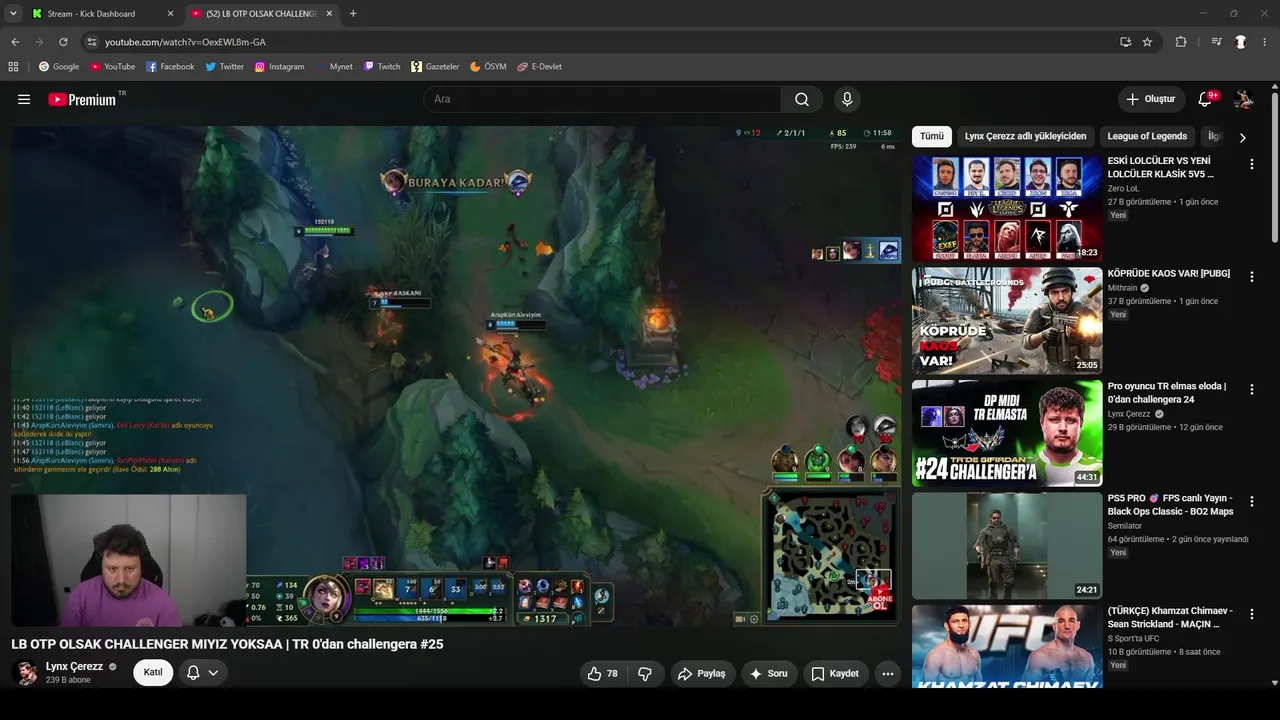Dislike the video with thumbs down
Viewport: 1280px width, 720px height.
click(645, 674)
